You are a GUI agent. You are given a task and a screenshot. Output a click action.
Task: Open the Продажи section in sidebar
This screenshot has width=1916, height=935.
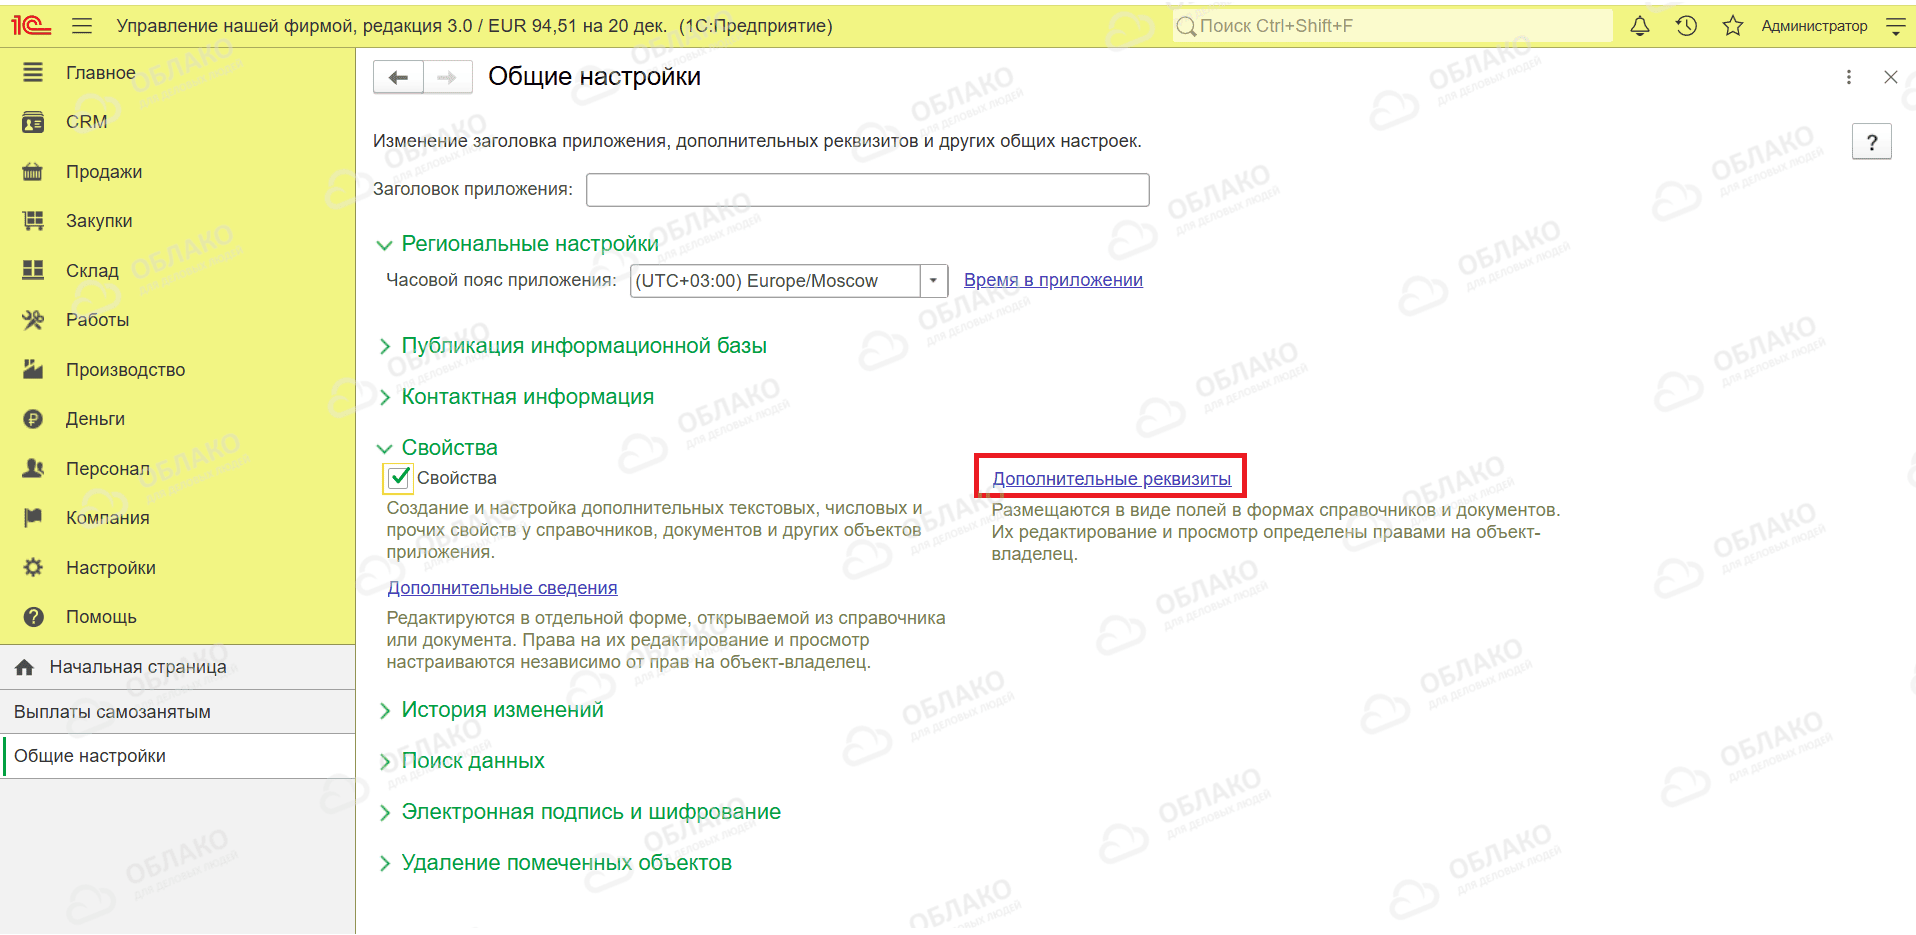[x=104, y=172]
